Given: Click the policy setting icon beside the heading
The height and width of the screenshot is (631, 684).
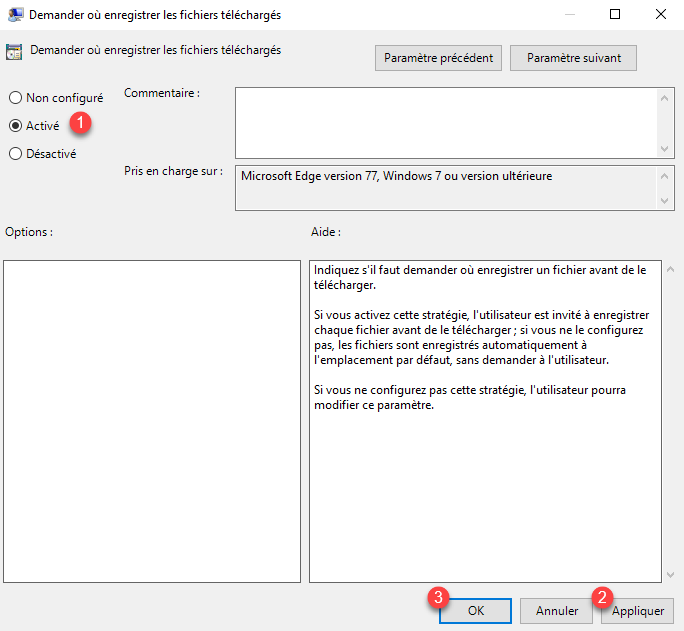Looking at the screenshot, I should pos(14,52).
